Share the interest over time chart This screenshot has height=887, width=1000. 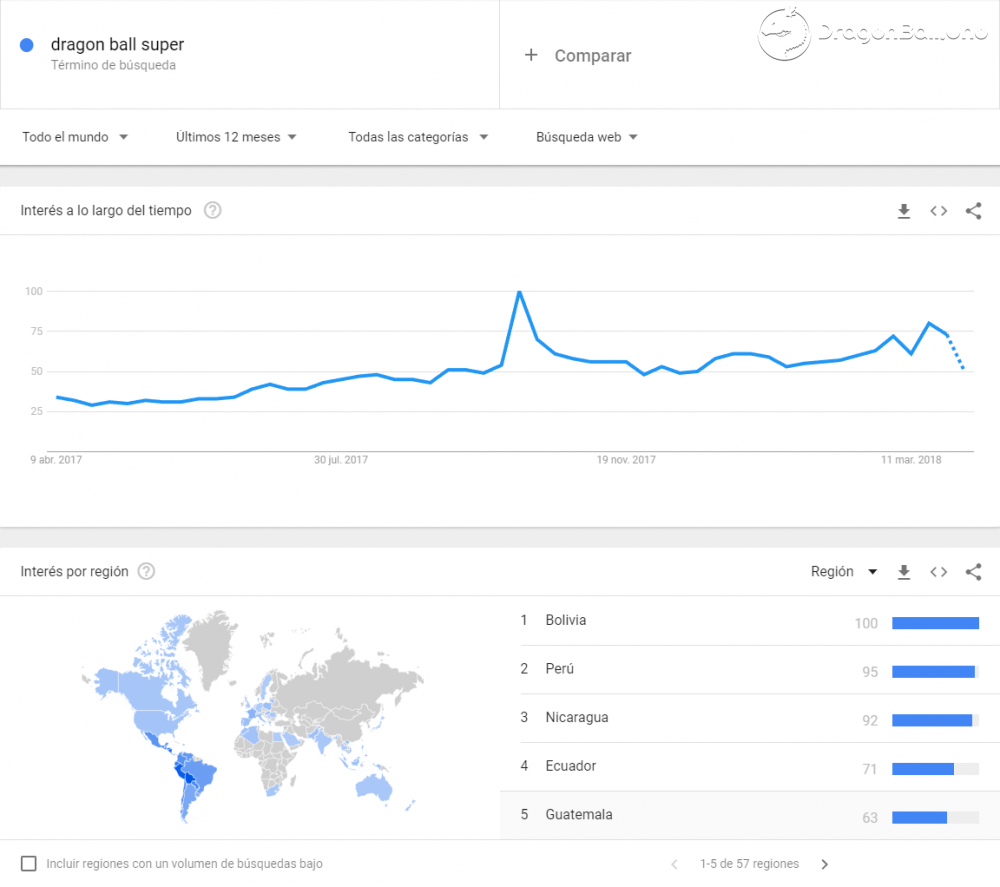(x=973, y=211)
